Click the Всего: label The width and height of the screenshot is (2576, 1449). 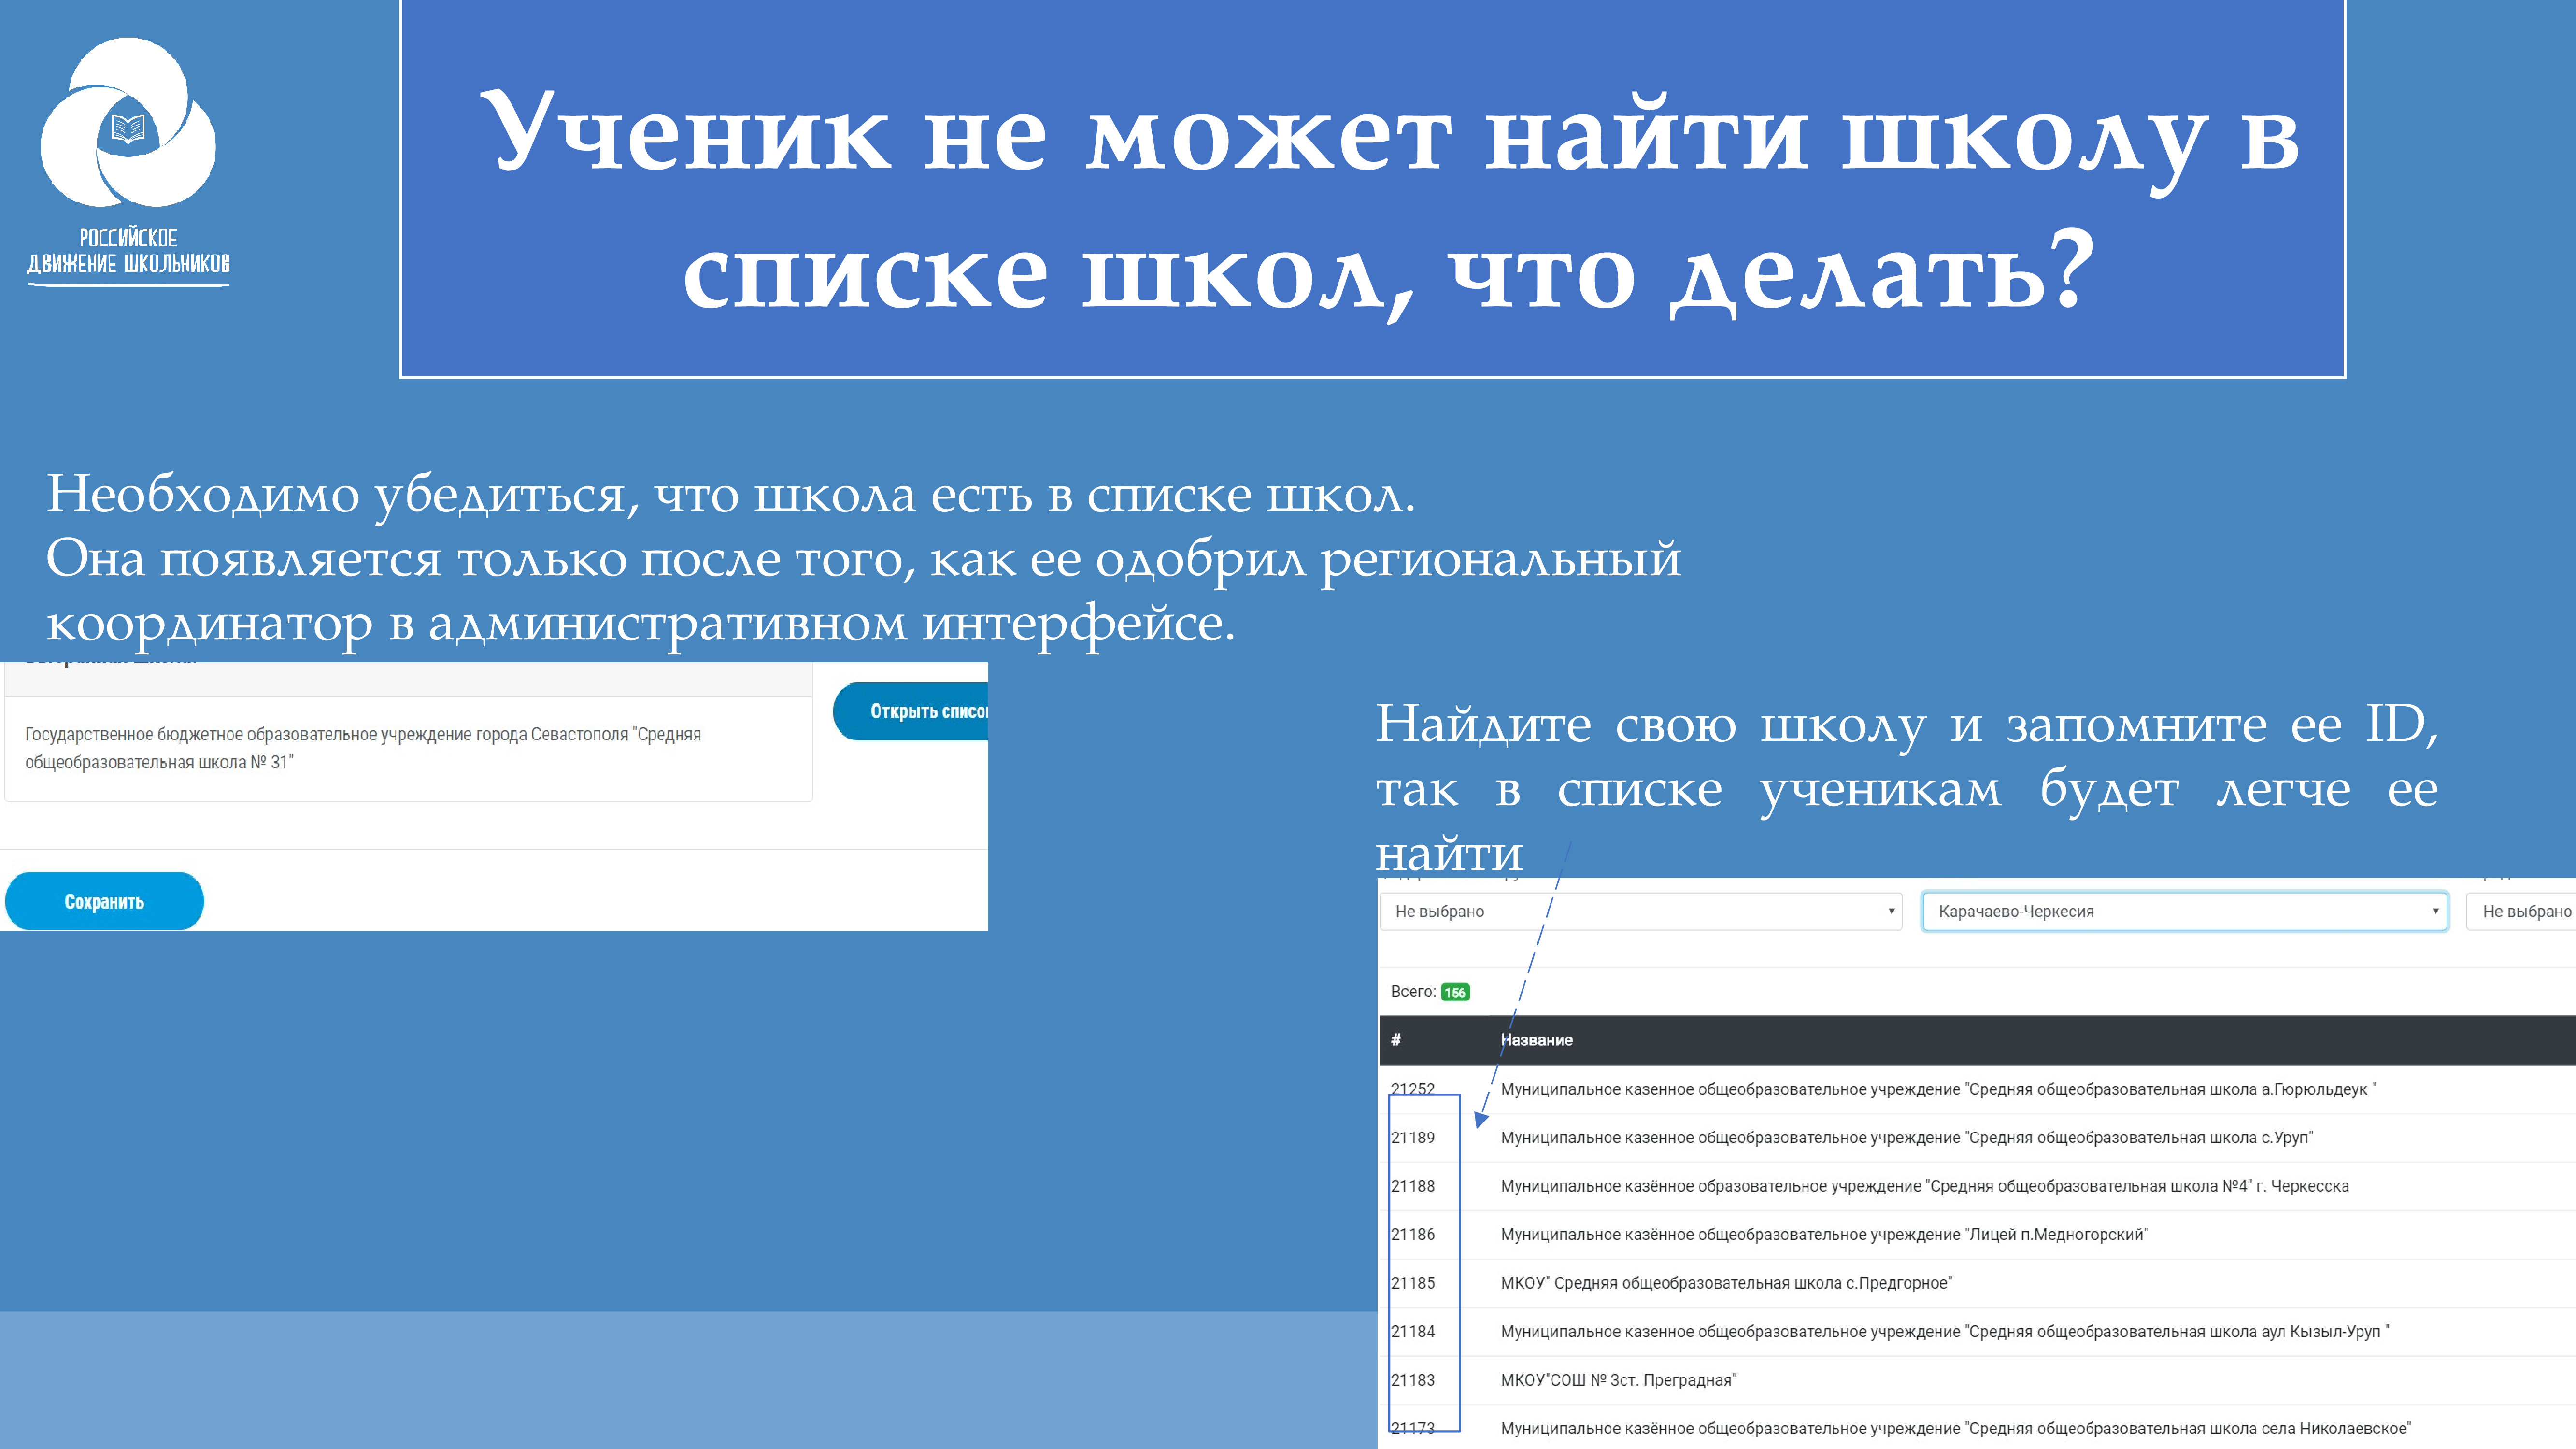1413,992
